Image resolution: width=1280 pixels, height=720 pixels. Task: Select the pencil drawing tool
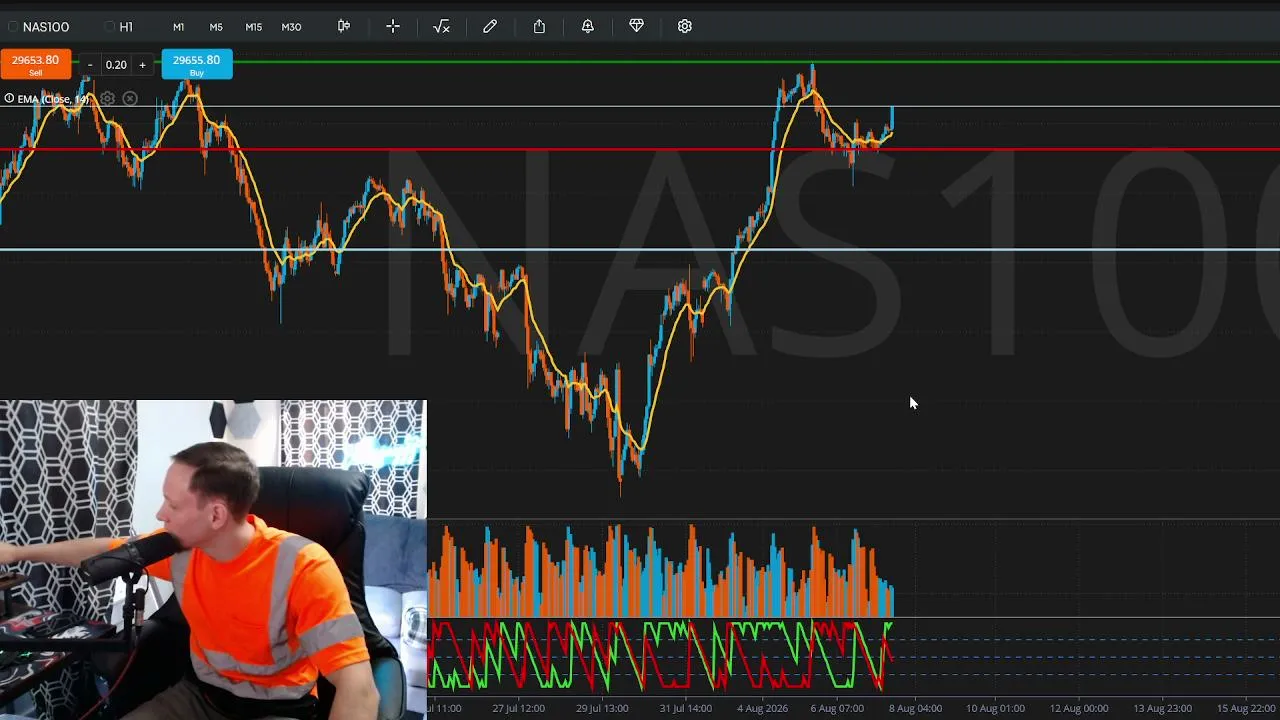coord(490,26)
